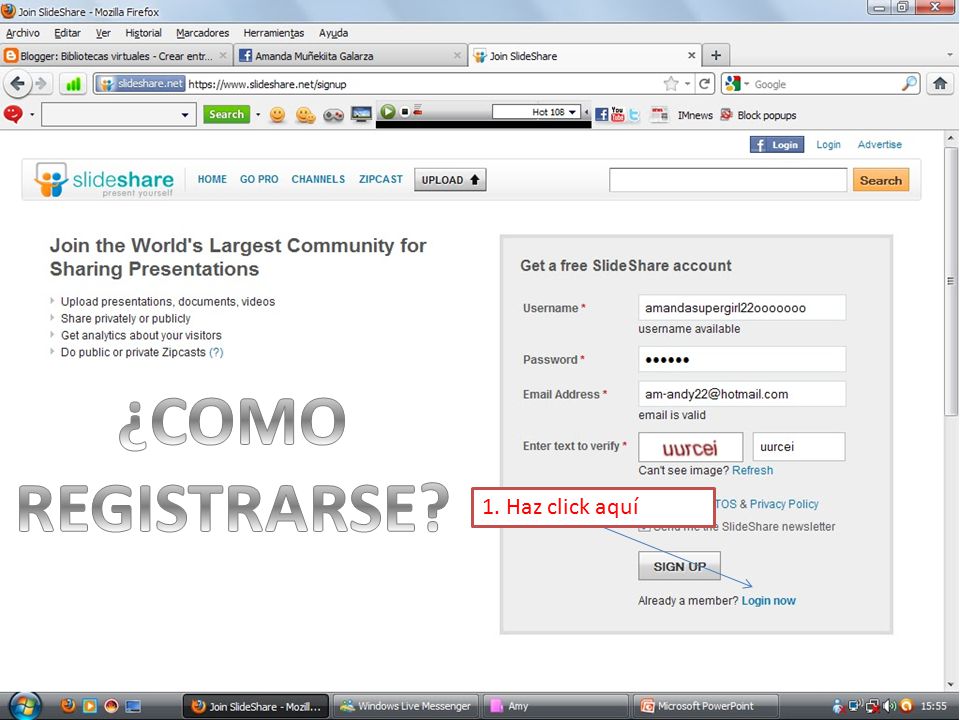Open the ZIPCAST navigation link
Screen dimensions: 960x720
(x=381, y=179)
